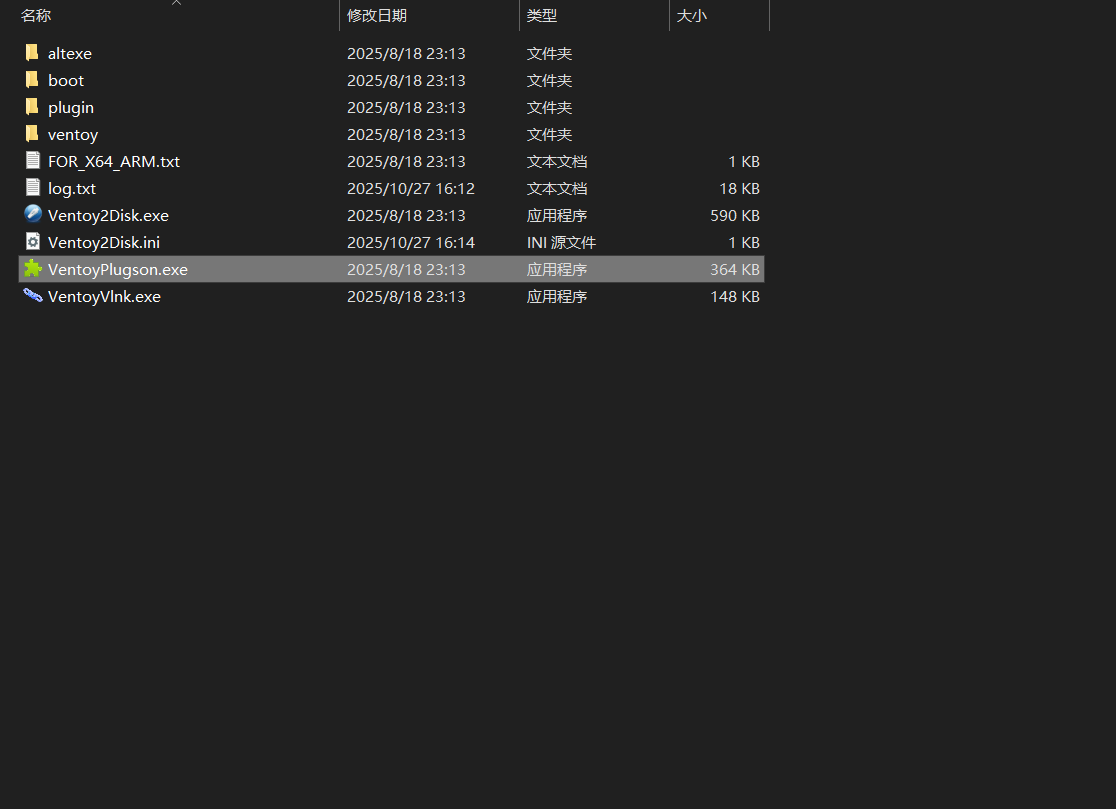Image resolution: width=1116 pixels, height=809 pixels.
Task: Click the INI 源文件 type entry
Action: click(561, 242)
